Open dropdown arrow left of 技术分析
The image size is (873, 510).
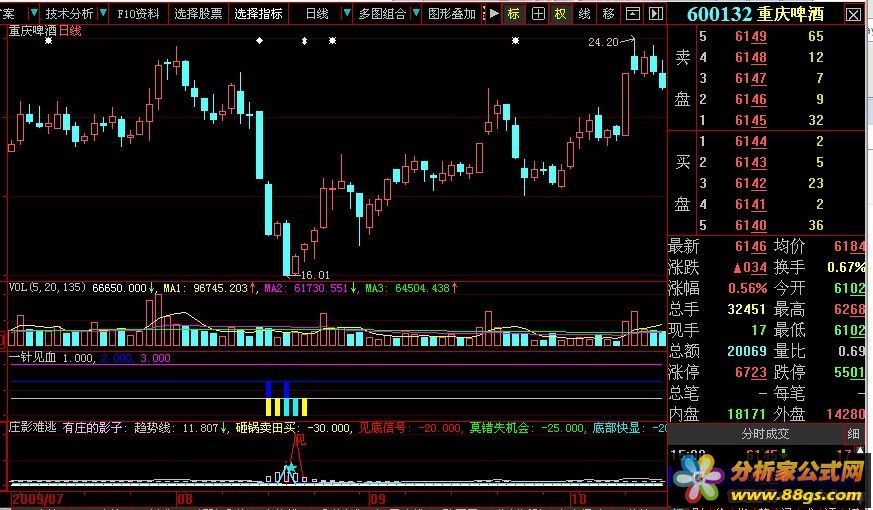[x=34, y=13]
